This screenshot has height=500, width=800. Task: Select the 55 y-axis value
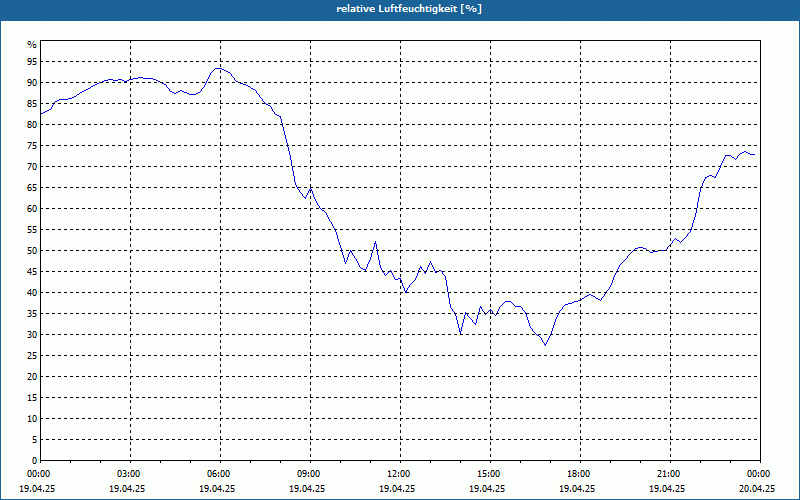(32, 230)
